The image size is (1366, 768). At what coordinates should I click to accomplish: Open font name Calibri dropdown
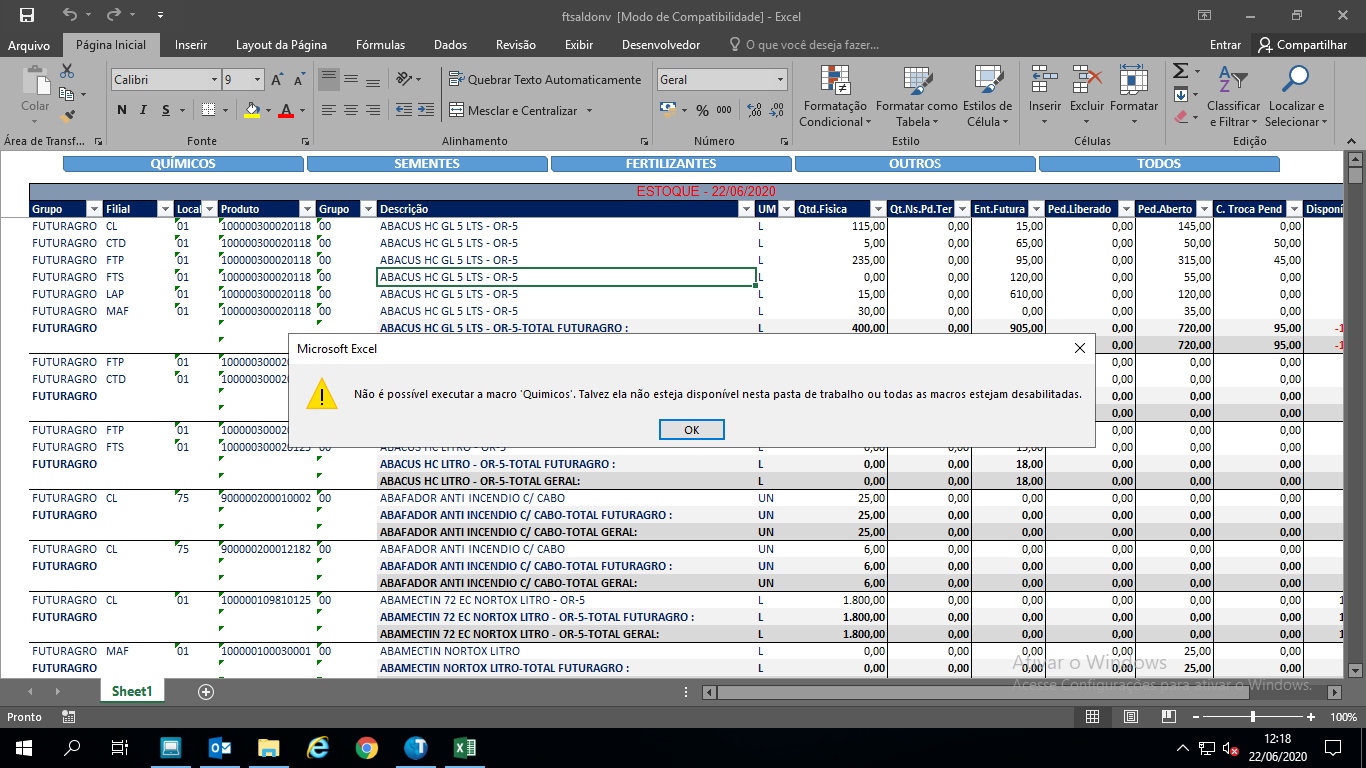(214, 79)
